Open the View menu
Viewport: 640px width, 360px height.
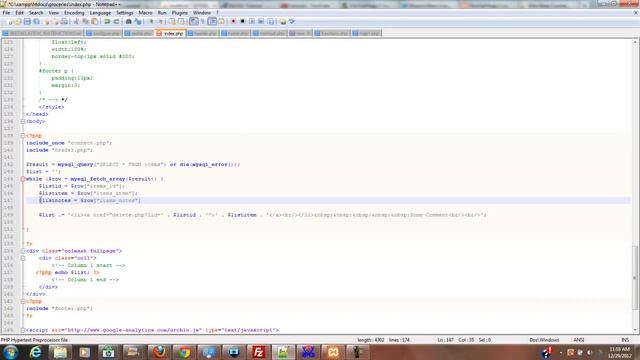click(53, 13)
